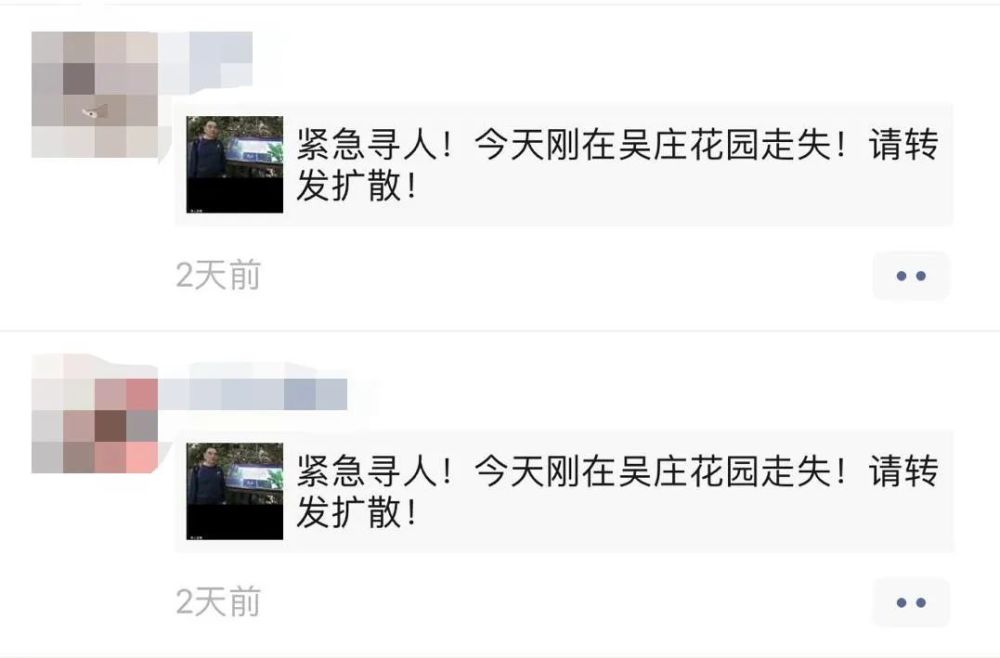
Task: Click the black bar under second post's thumbnail photo
Action: (235, 522)
